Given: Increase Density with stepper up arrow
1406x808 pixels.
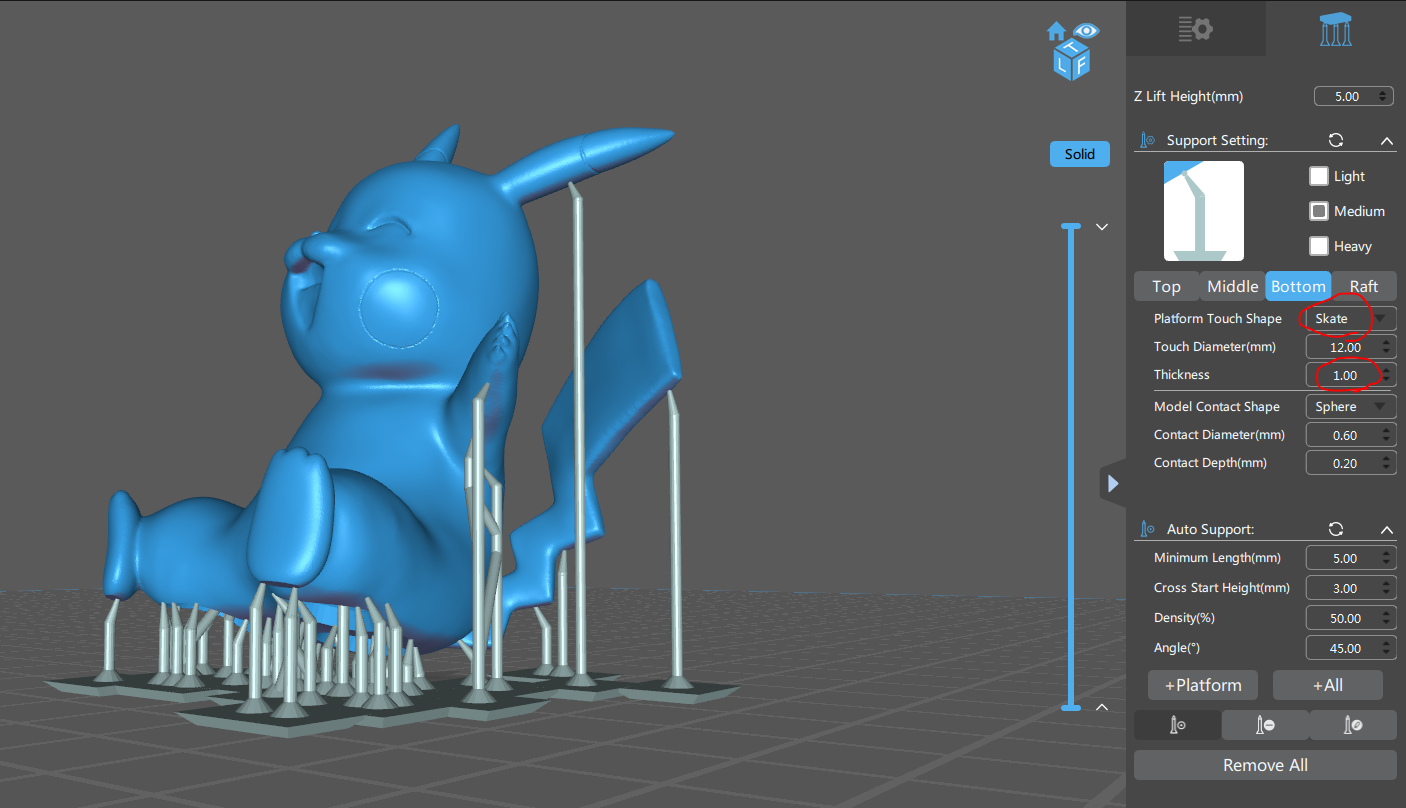Looking at the screenshot, I should [1387, 613].
